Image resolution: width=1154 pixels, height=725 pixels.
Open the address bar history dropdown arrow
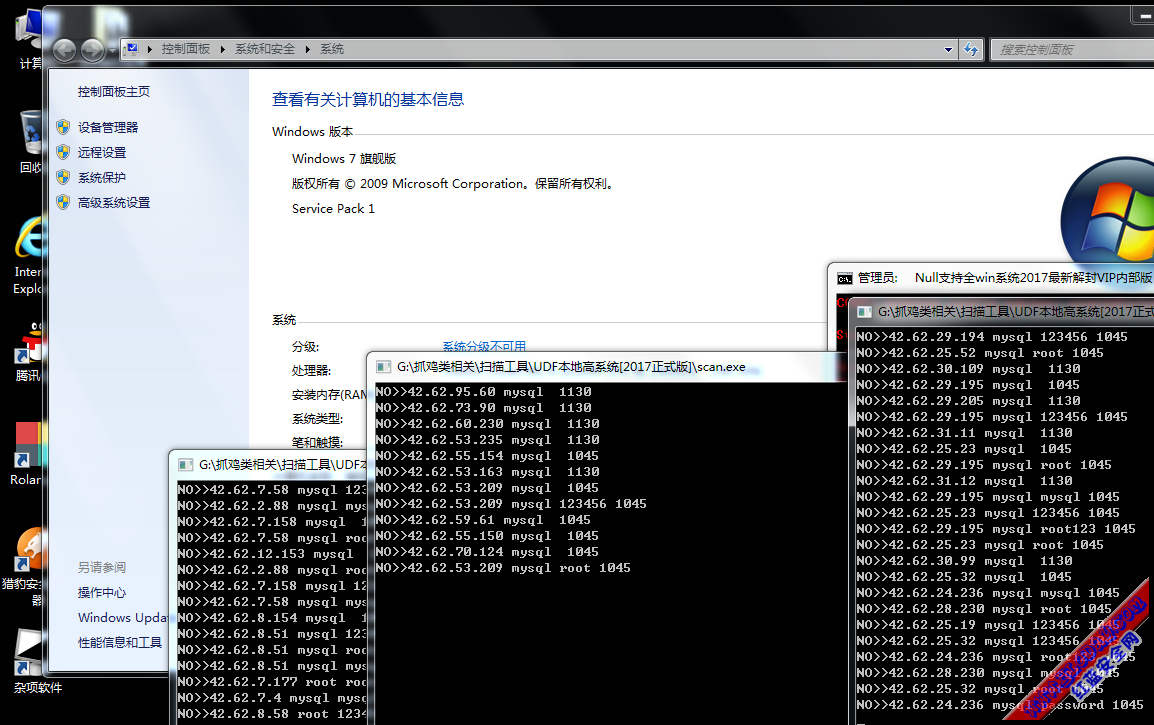tap(948, 49)
